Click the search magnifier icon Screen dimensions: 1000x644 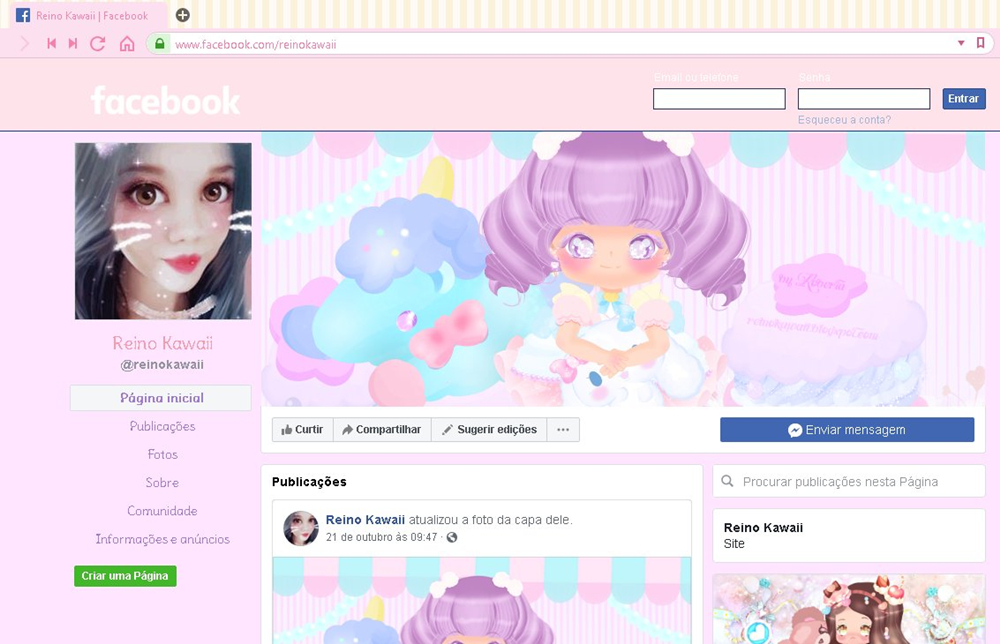pos(727,481)
